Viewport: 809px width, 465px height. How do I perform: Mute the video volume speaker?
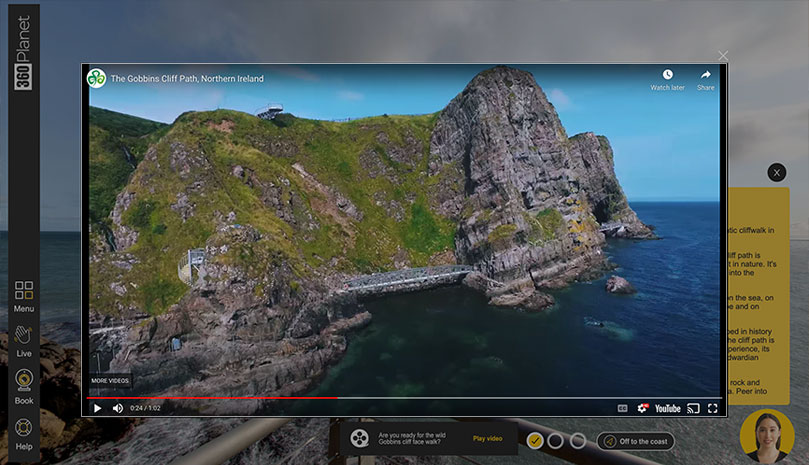click(118, 408)
